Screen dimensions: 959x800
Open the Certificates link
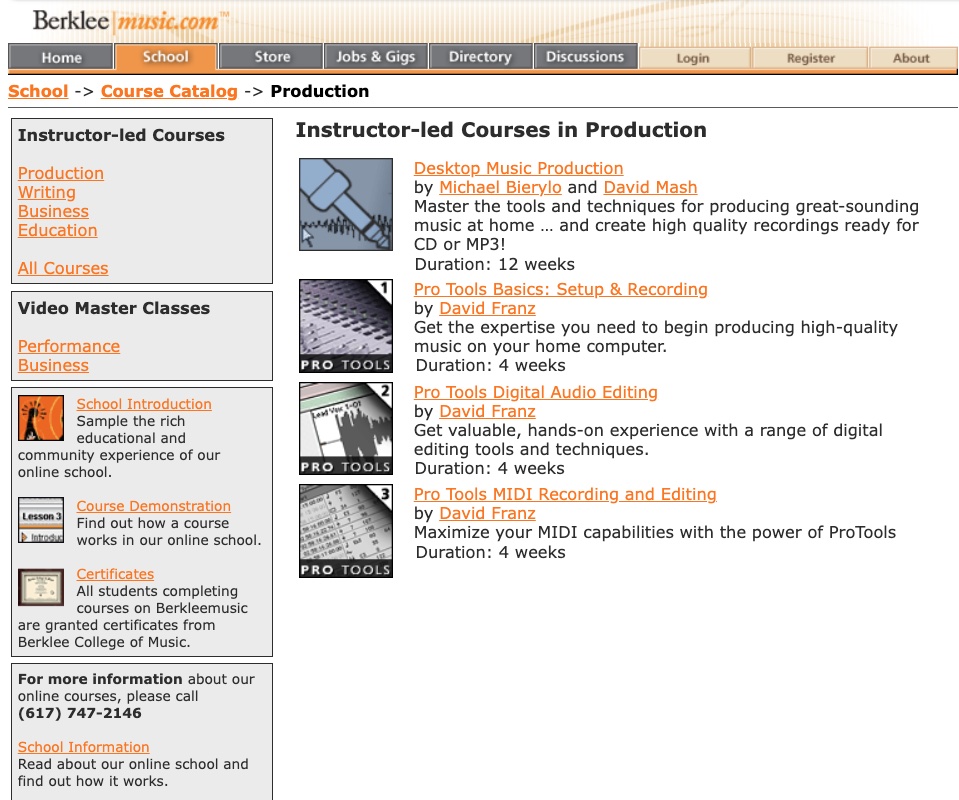115,574
